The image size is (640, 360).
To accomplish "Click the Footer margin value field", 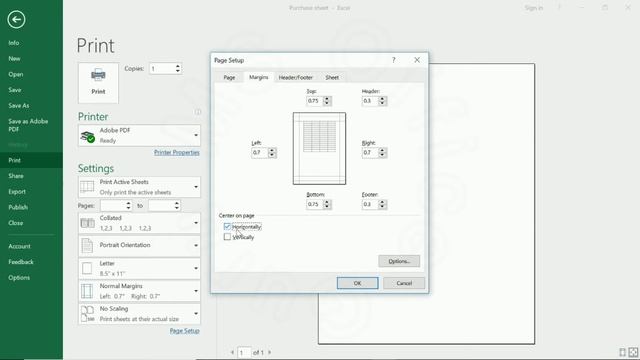I will coord(370,204).
